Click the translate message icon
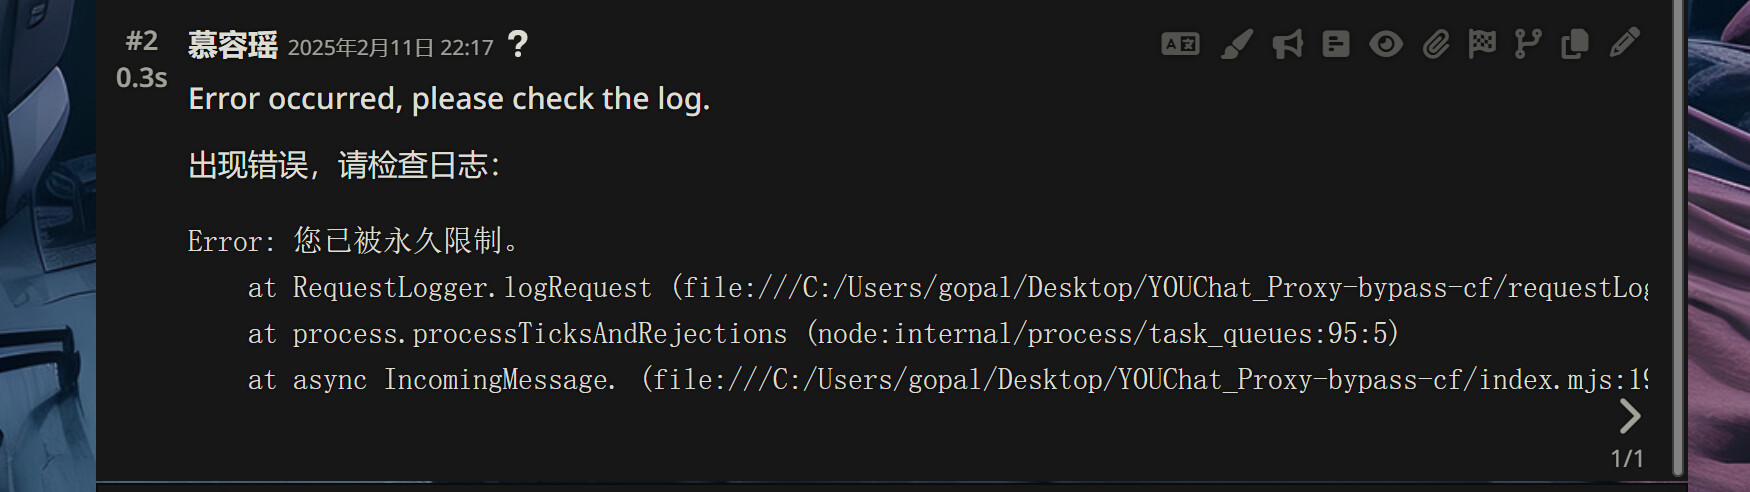The height and width of the screenshot is (492, 1750). (x=1180, y=44)
